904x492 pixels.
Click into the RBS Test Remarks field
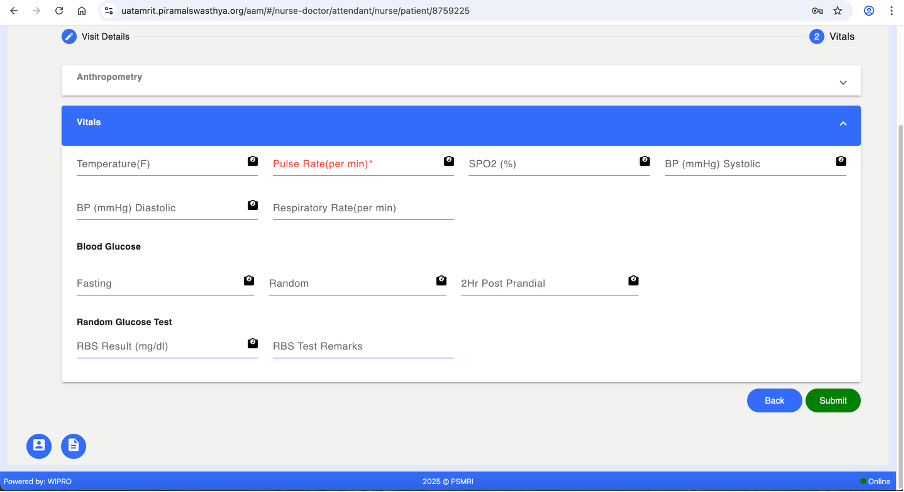point(362,347)
